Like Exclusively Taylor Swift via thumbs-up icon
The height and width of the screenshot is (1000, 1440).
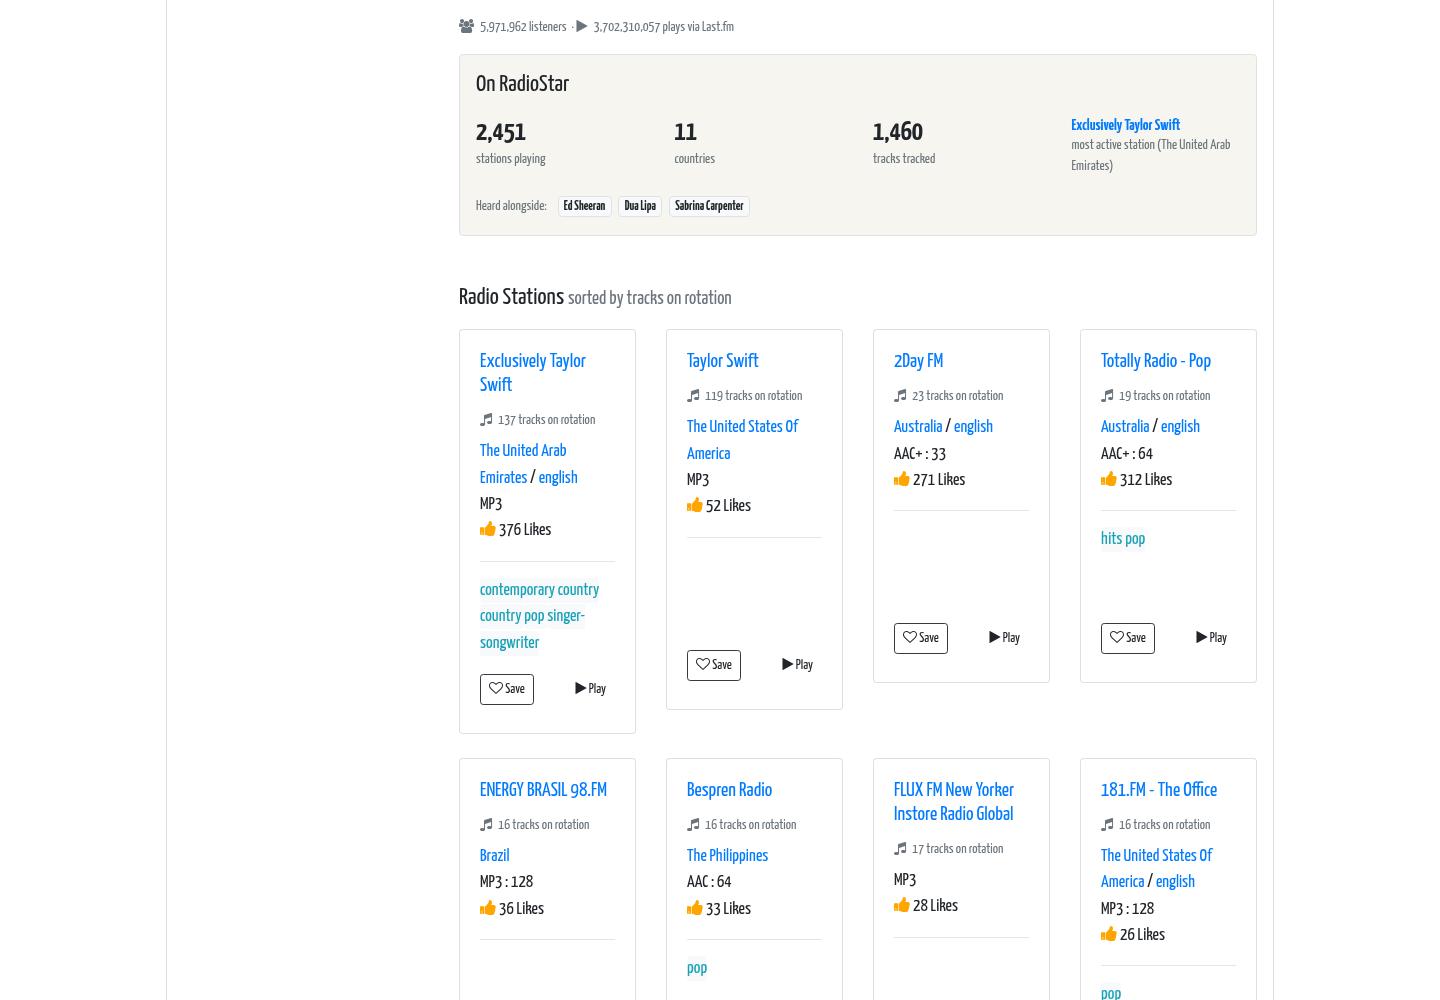click(488, 529)
